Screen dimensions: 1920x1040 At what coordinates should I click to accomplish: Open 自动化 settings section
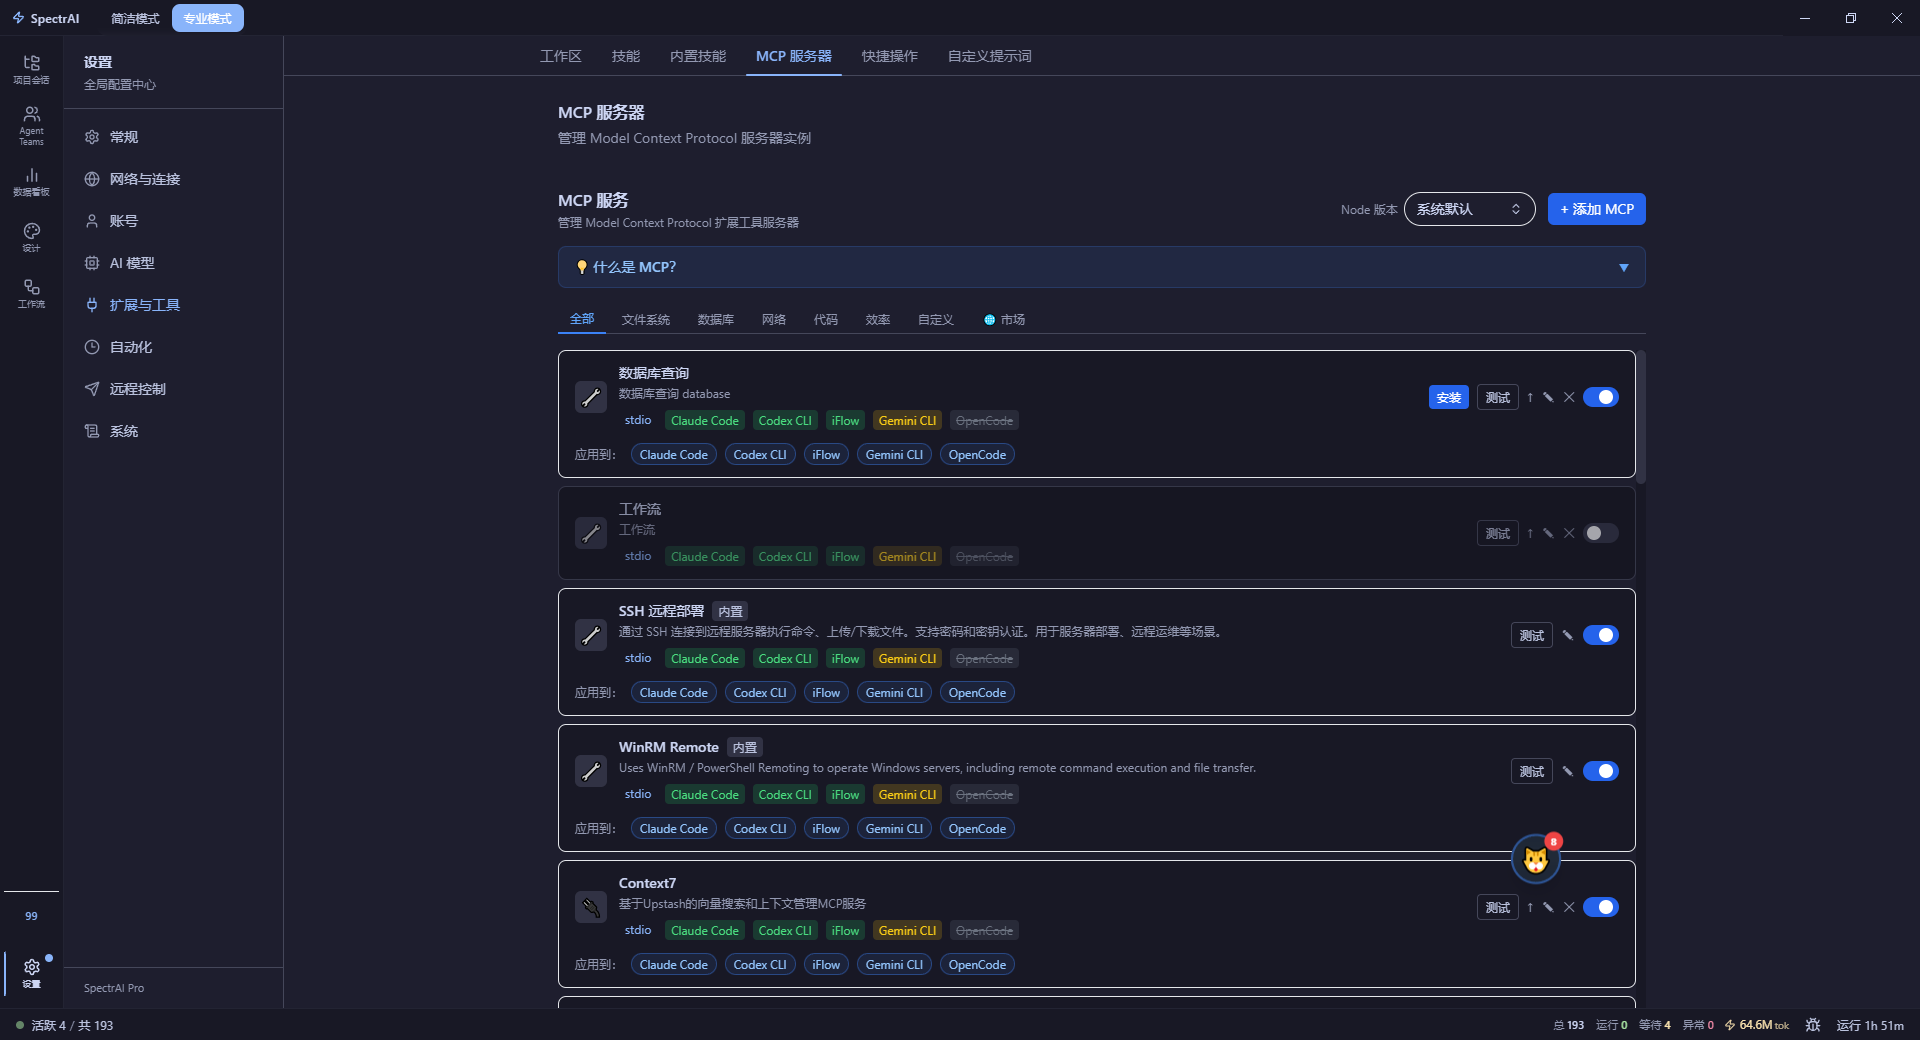[x=173, y=347]
